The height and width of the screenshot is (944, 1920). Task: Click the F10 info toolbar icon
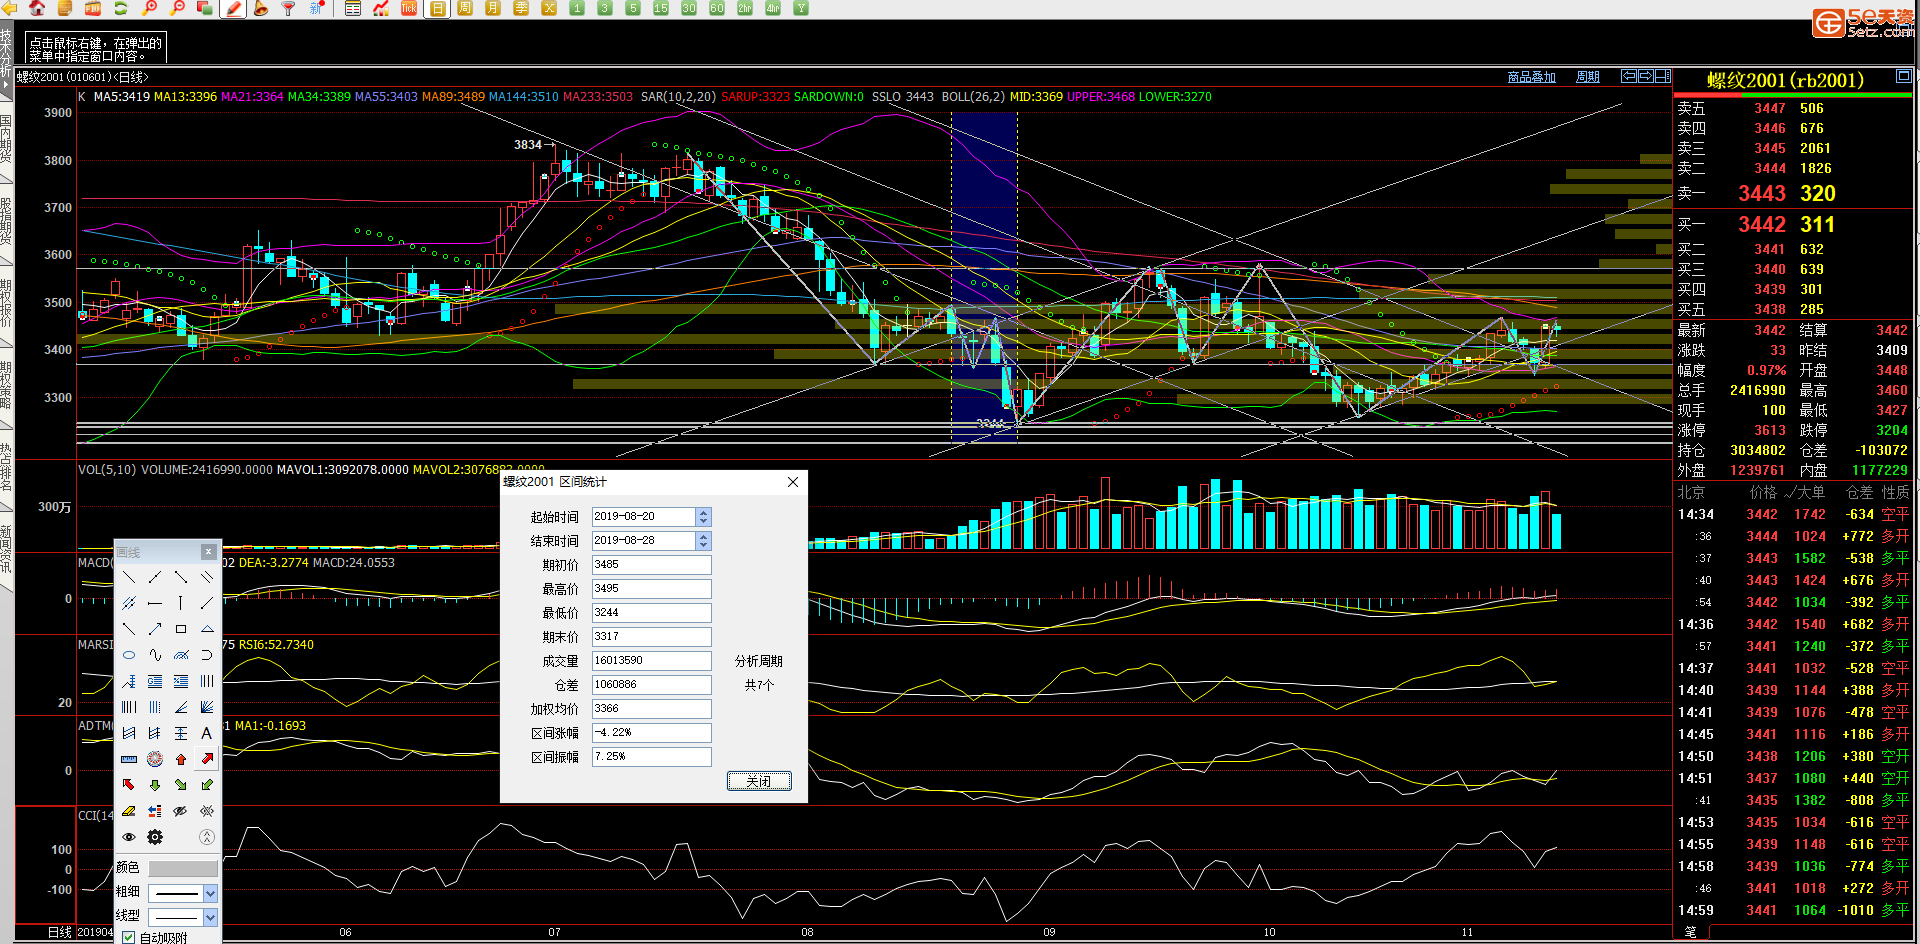[93, 8]
